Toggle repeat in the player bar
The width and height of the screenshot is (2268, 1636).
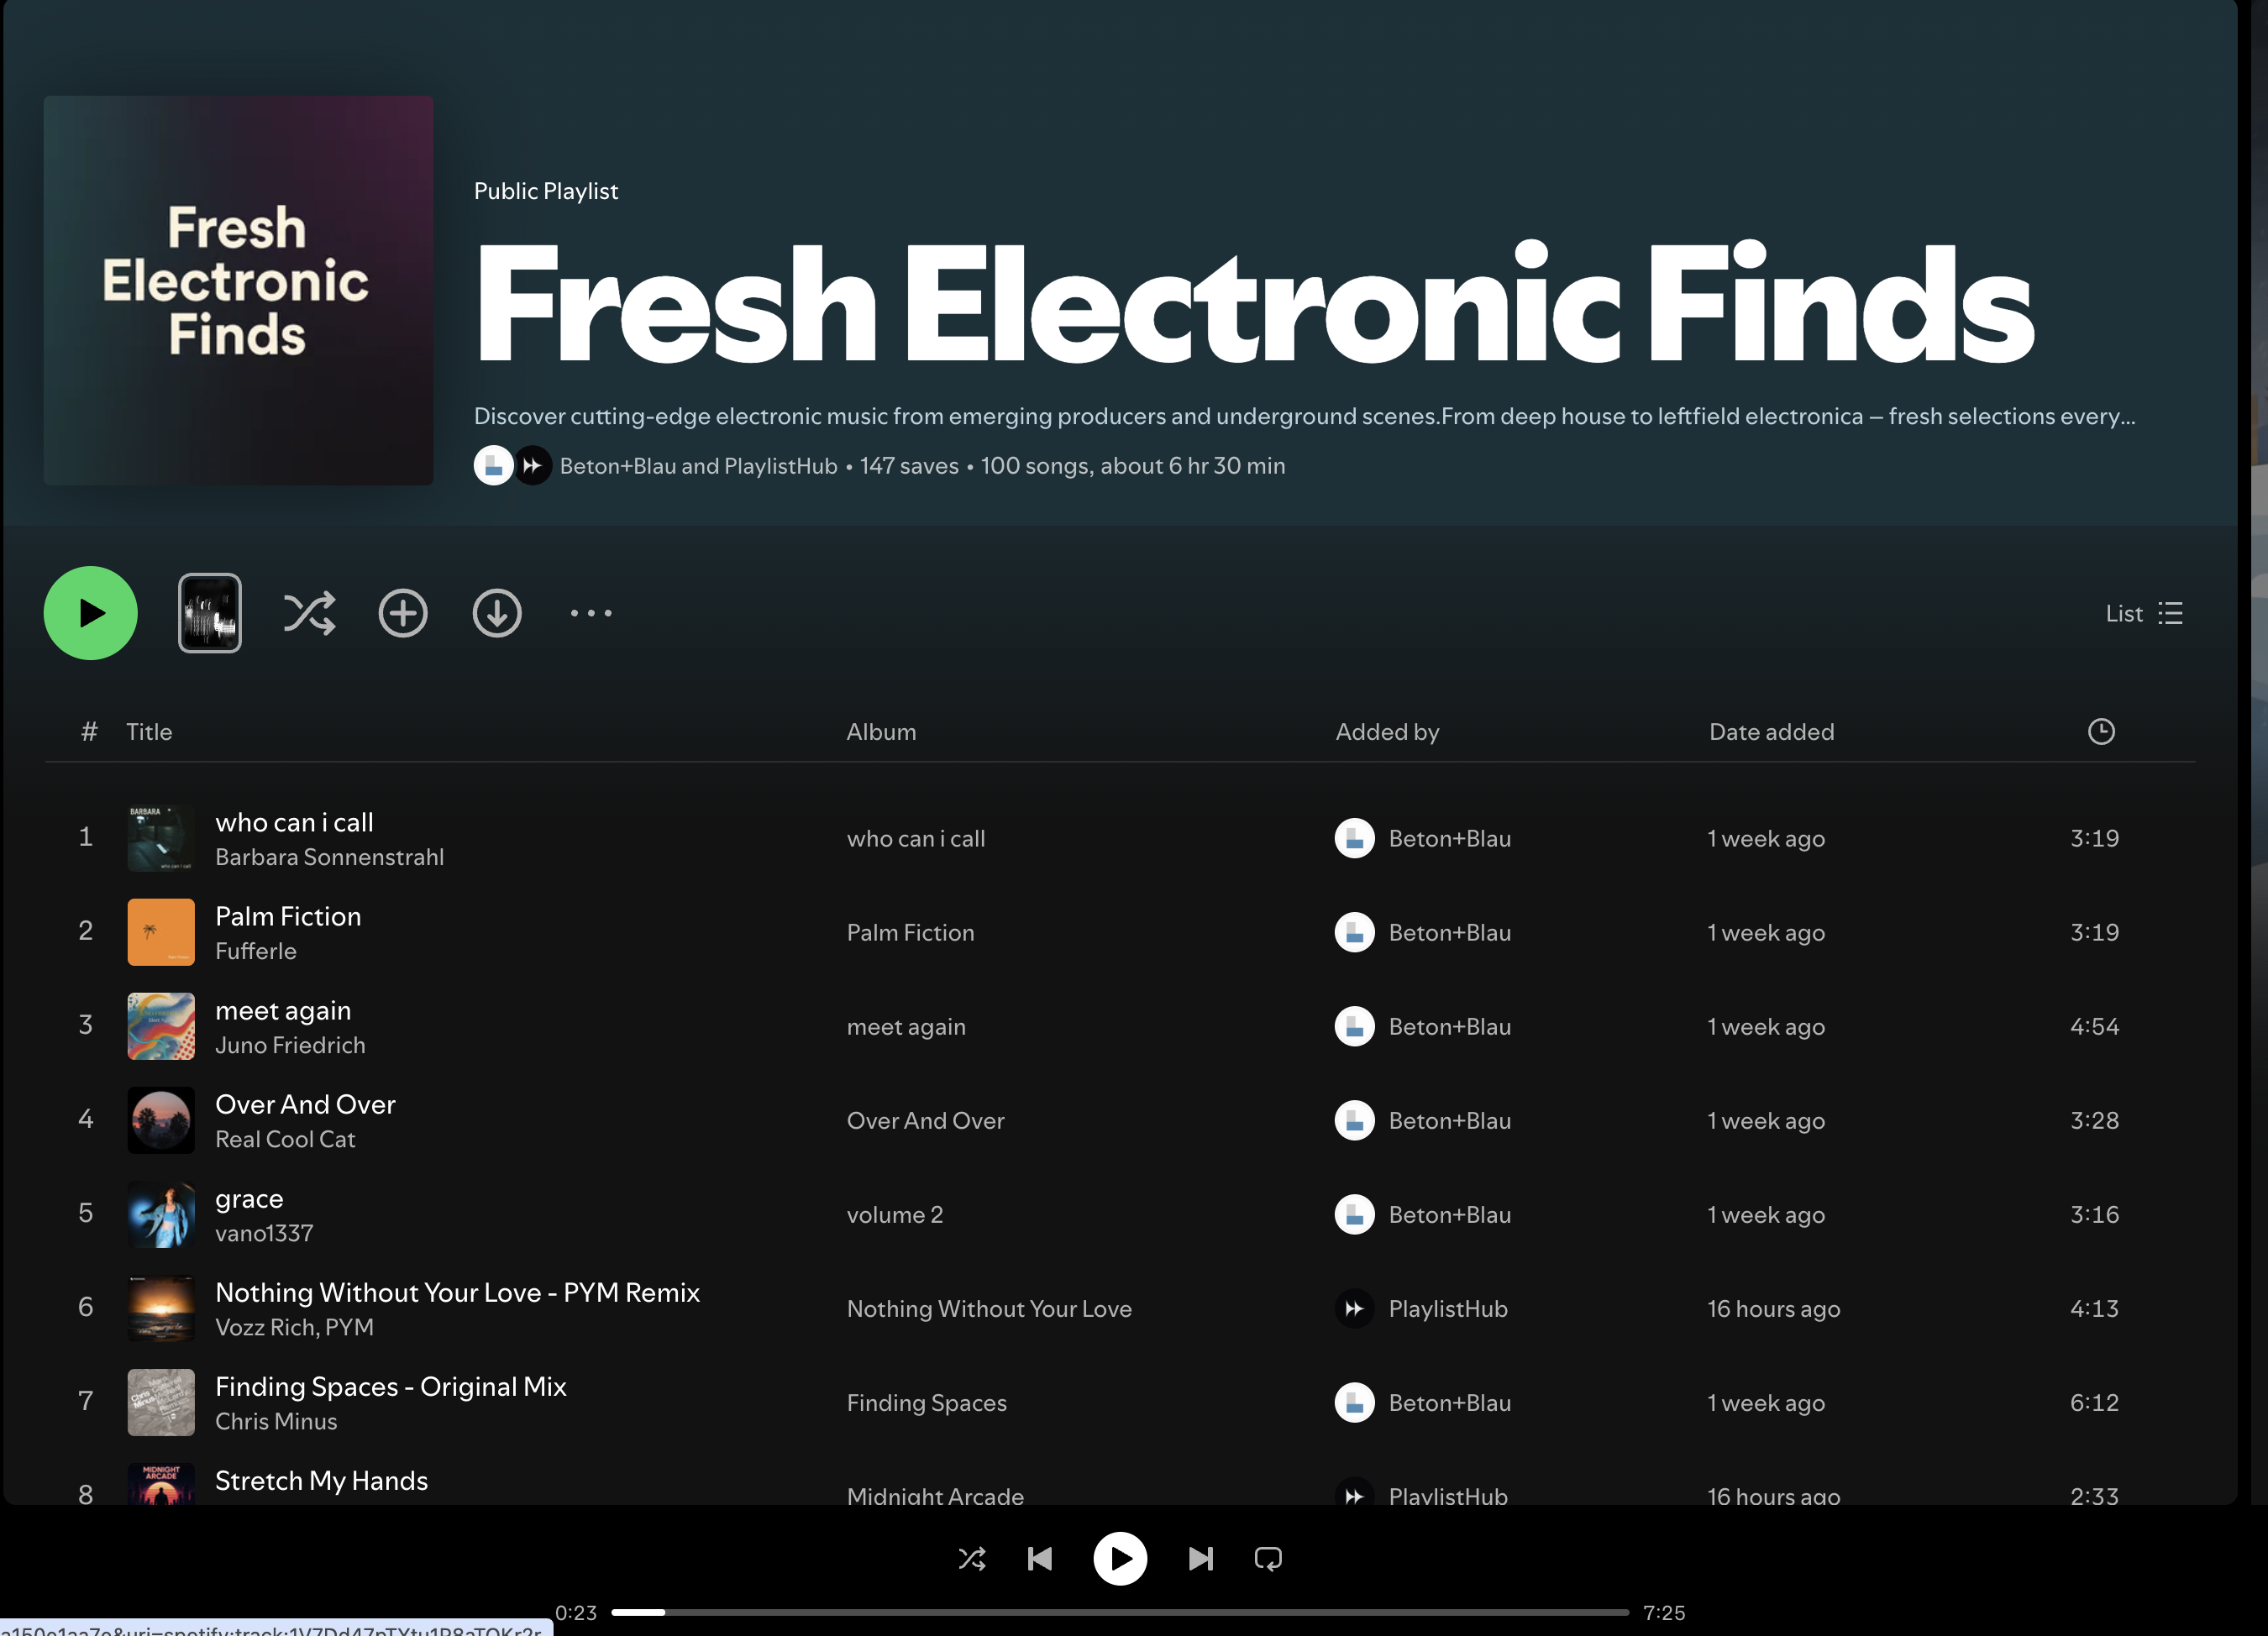[x=1268, y=1558]
